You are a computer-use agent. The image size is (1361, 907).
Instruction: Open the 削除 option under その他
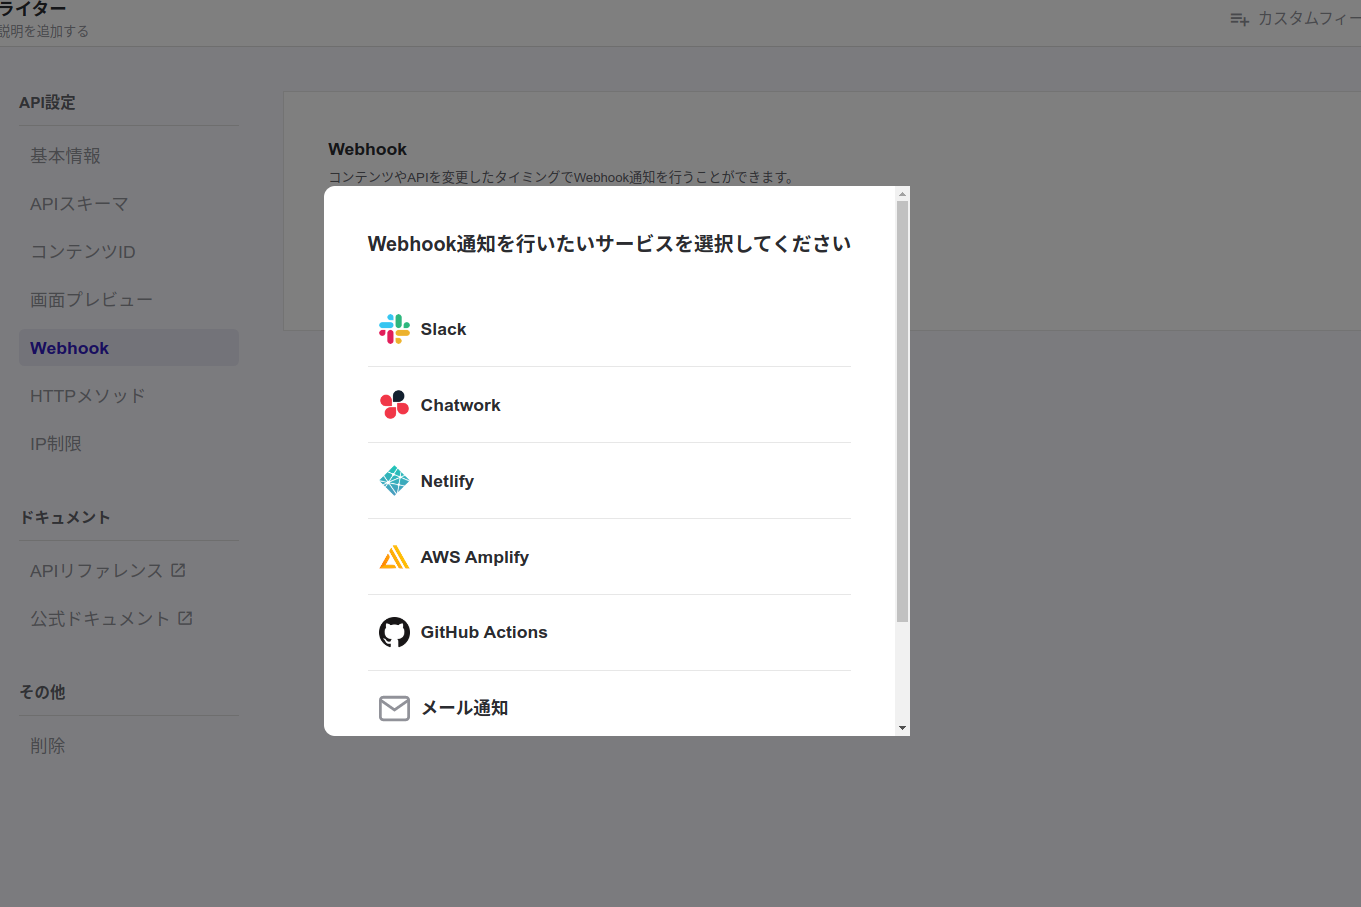click(48, 746)
